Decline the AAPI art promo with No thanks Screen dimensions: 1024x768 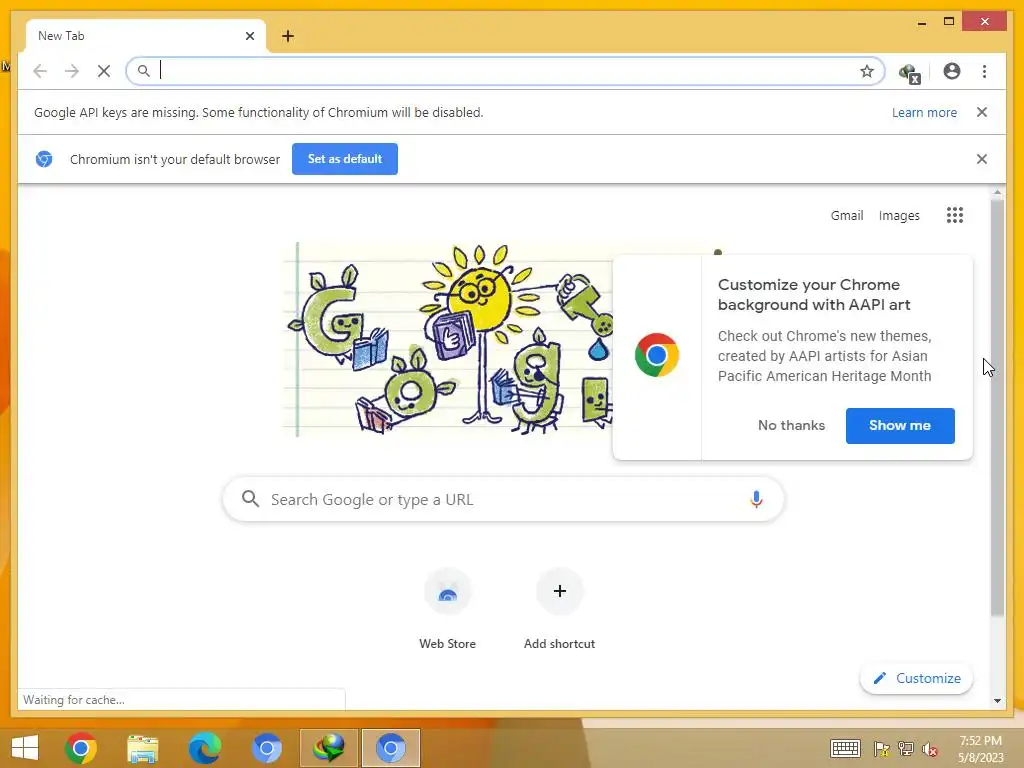792,425
